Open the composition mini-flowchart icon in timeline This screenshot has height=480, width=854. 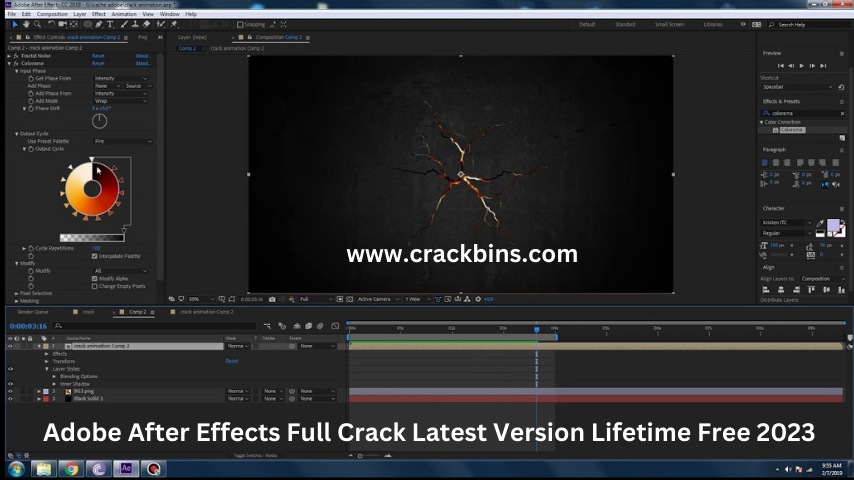pos(267,326)
